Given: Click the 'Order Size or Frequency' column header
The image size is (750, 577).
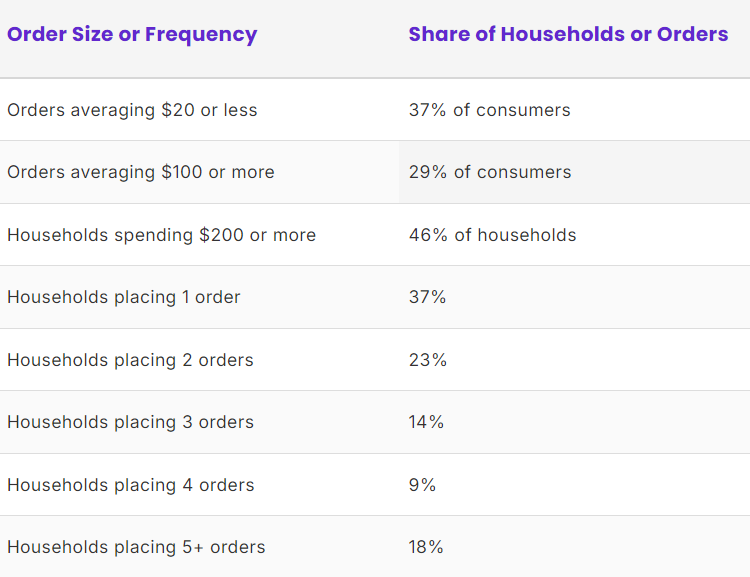Looking at the screenshot, I should [132, 35].
